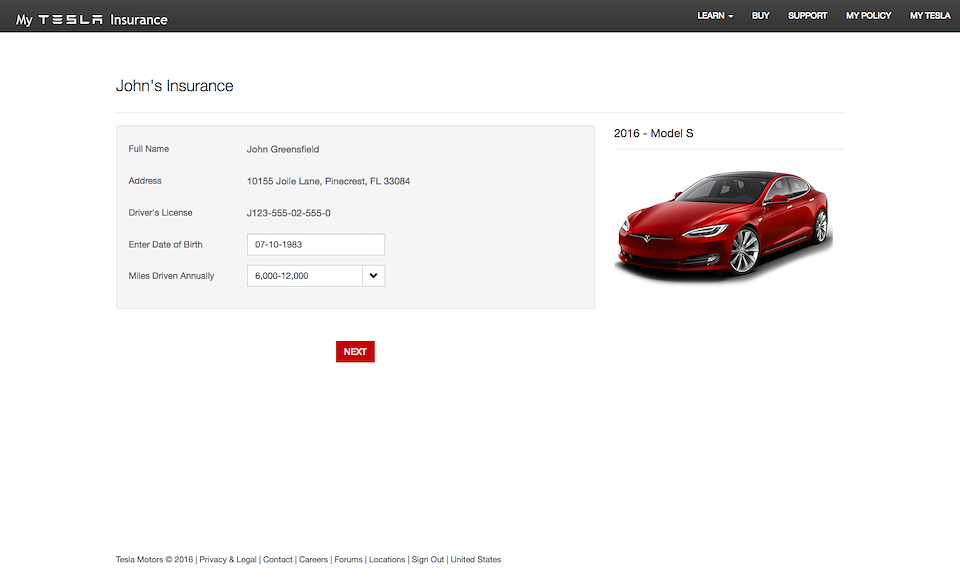Click the My Tesla Insurance logo
960x586 pixels.
click(x=92, y=19)
